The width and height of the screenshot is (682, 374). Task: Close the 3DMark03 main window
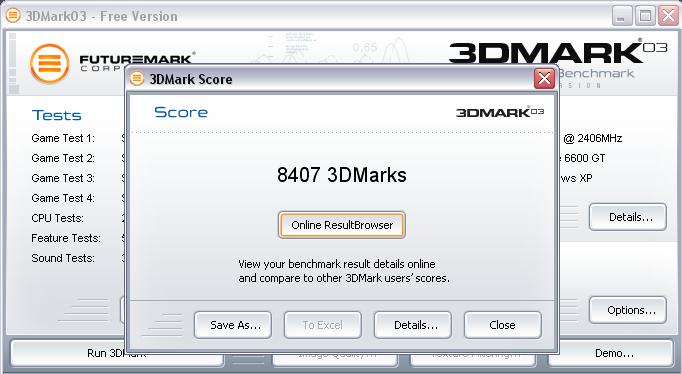669,16
